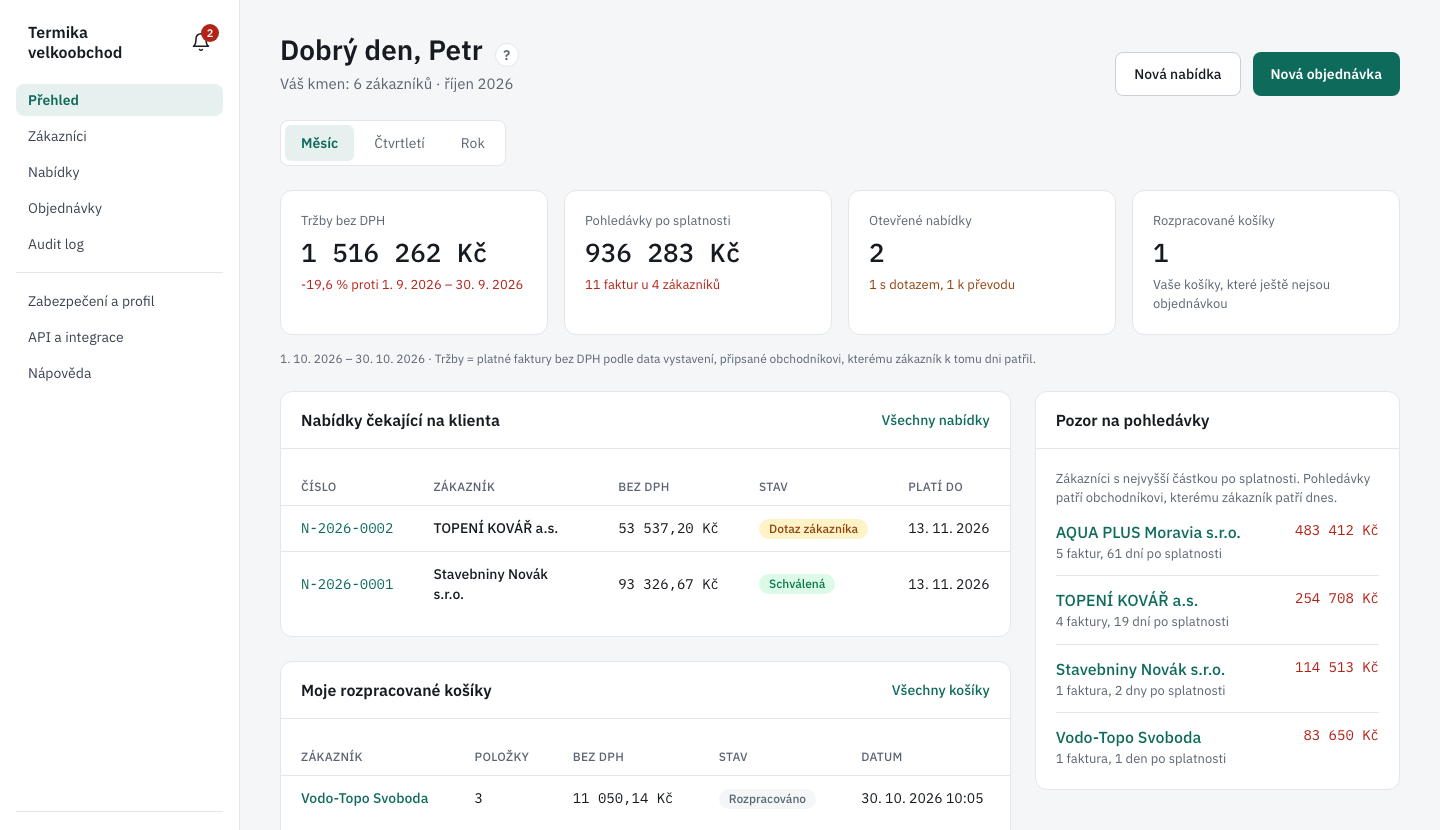This screenshot has height=830, width=1440.
Task: Click the Termika velkoobchod logo text
Action: pos(75,43)
